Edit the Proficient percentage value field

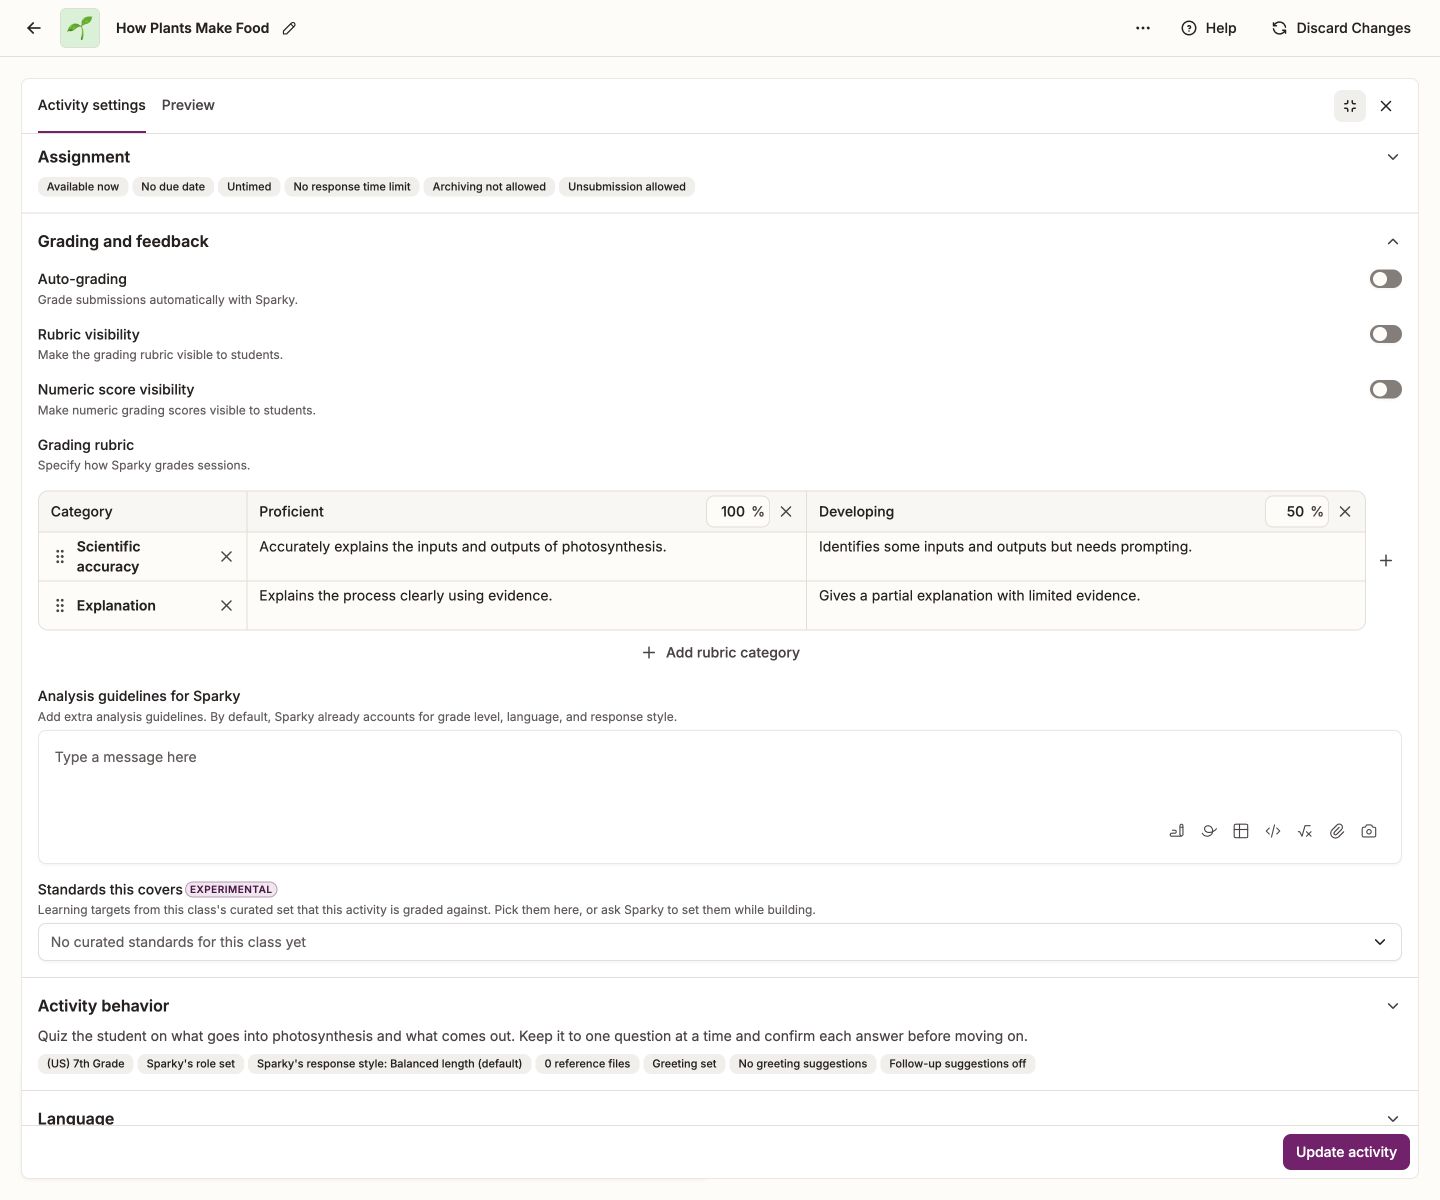[738, 511]
